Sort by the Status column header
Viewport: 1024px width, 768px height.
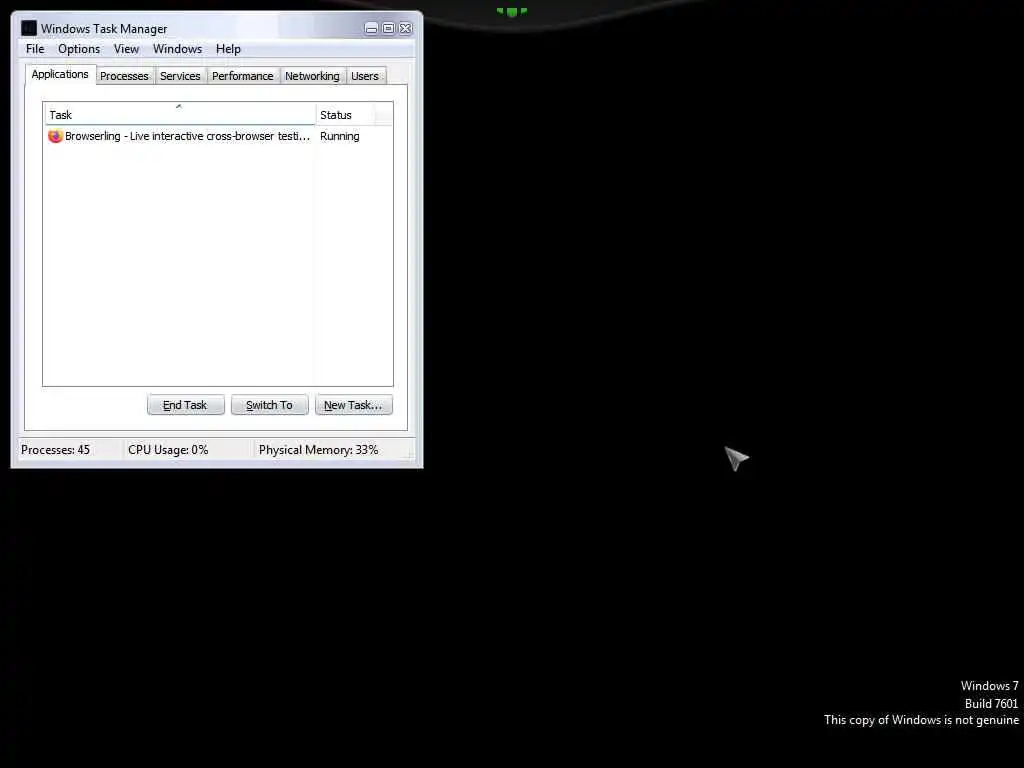coord(345,115)
